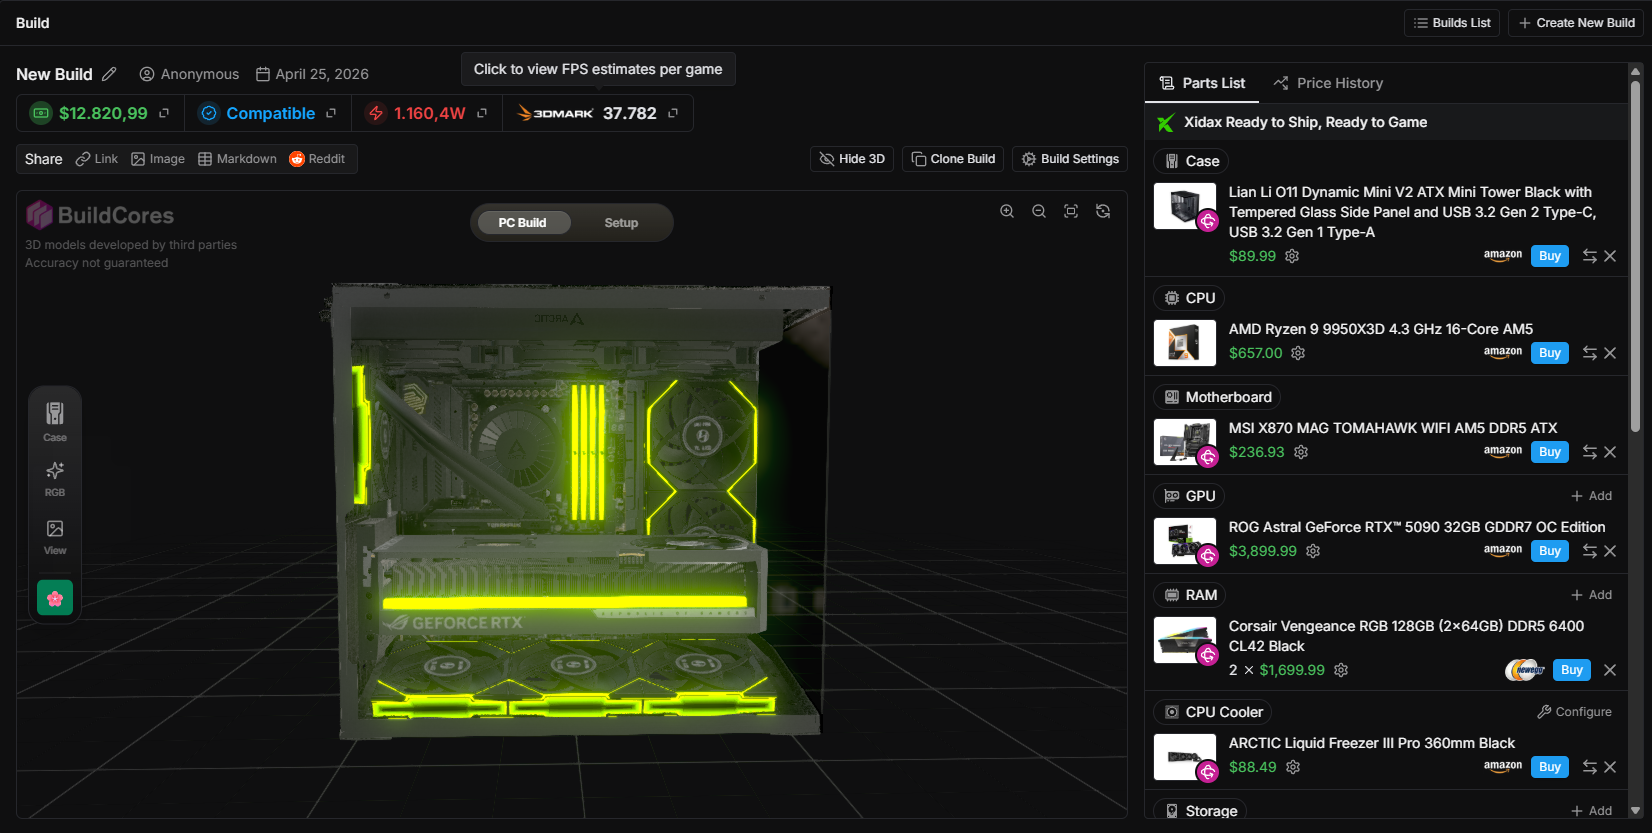1652x833 pixels.
Task: Open the Lian Li O11 case thumbnail
Action: click(1185, 206)
